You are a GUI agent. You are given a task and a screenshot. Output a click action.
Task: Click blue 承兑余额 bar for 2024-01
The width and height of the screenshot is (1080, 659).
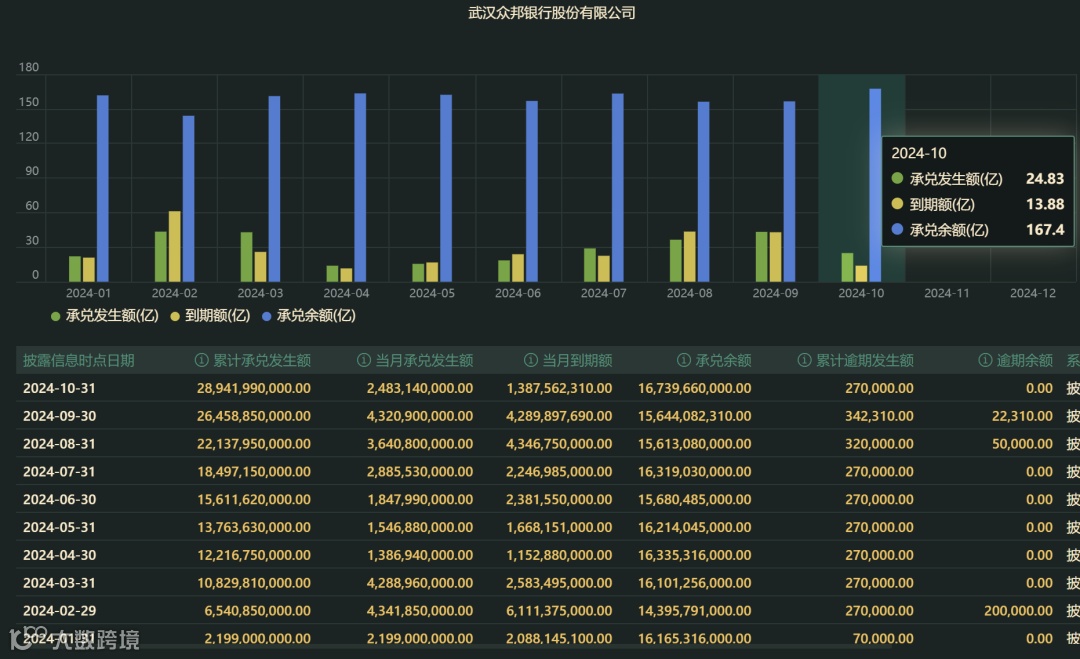103,189
